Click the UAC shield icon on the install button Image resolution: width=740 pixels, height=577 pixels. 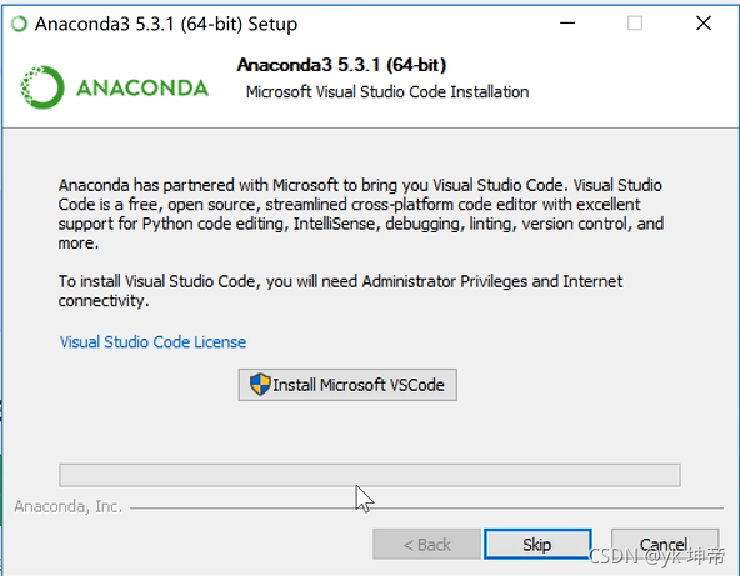[260, 385]
